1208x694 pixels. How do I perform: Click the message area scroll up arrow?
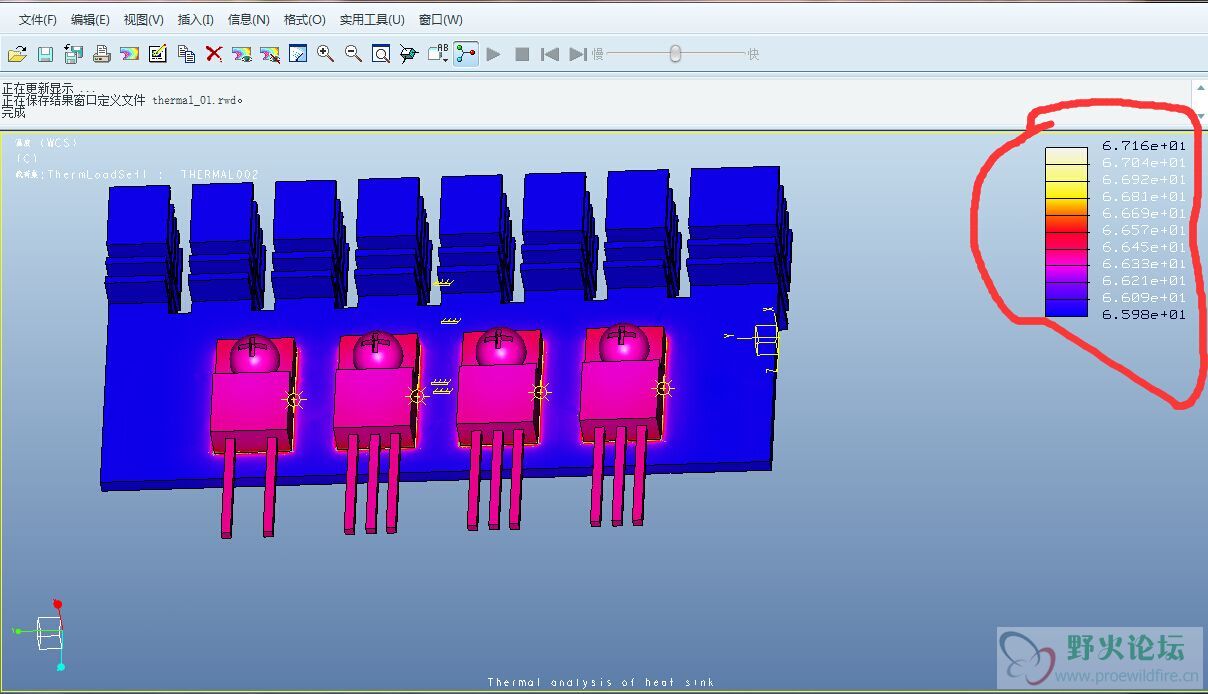(1200, 89)
